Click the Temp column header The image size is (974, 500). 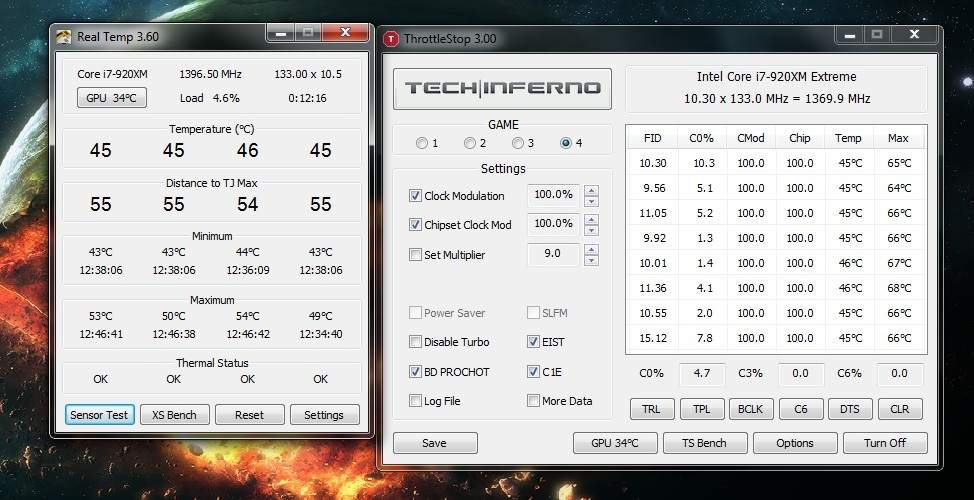pyautogui.click(x=849, y=138)
